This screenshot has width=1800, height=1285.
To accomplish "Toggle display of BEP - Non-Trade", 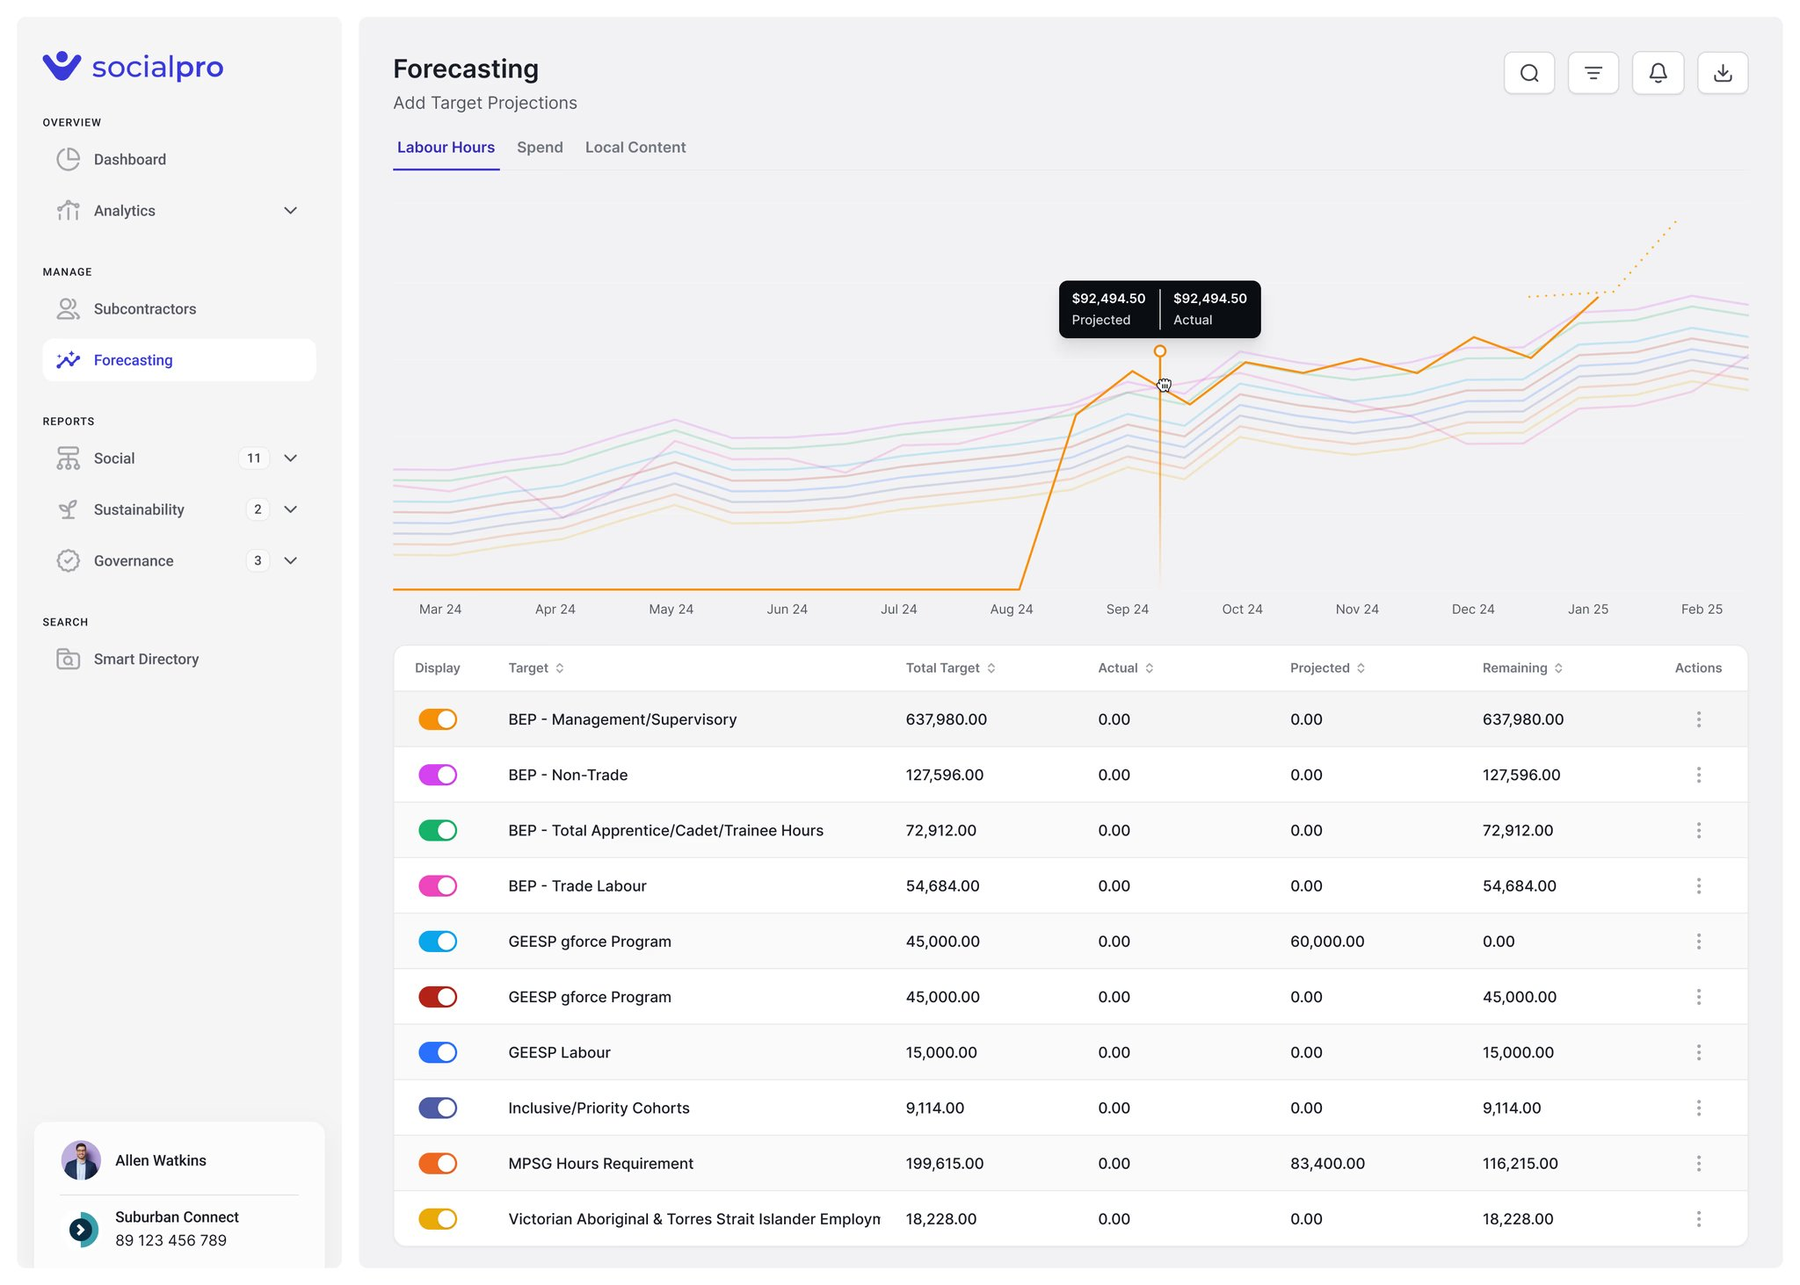I will tap(438, 775).
